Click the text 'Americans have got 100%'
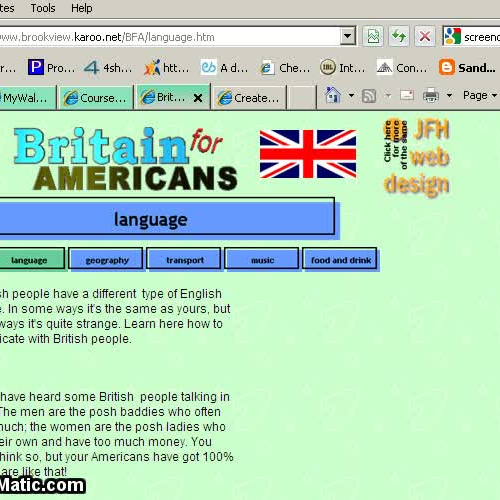500x500 pixels. (x=162, y=457)
